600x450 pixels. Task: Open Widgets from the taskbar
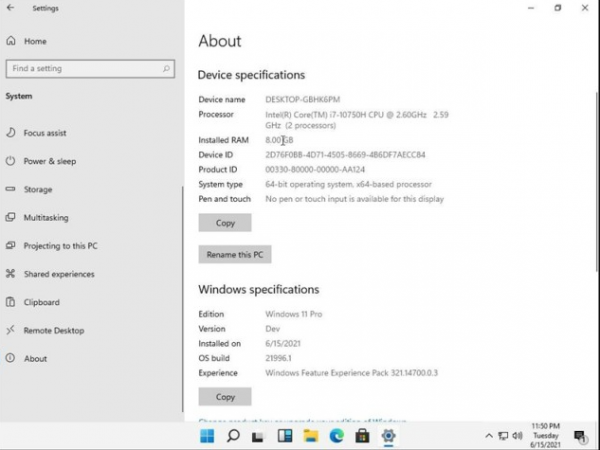tap(285, 435)
